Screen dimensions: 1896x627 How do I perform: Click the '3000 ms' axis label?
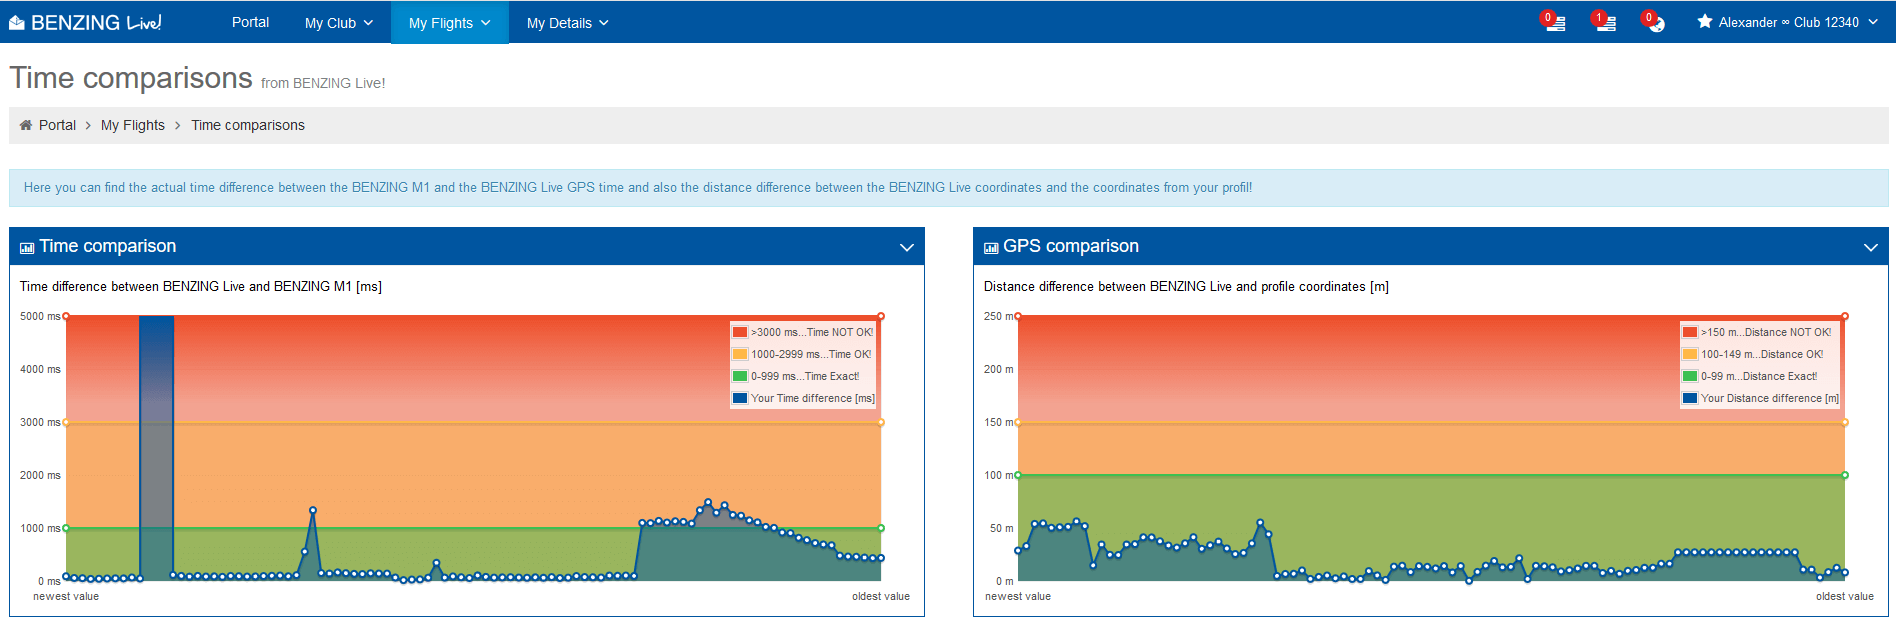click(x=40, y=422)
